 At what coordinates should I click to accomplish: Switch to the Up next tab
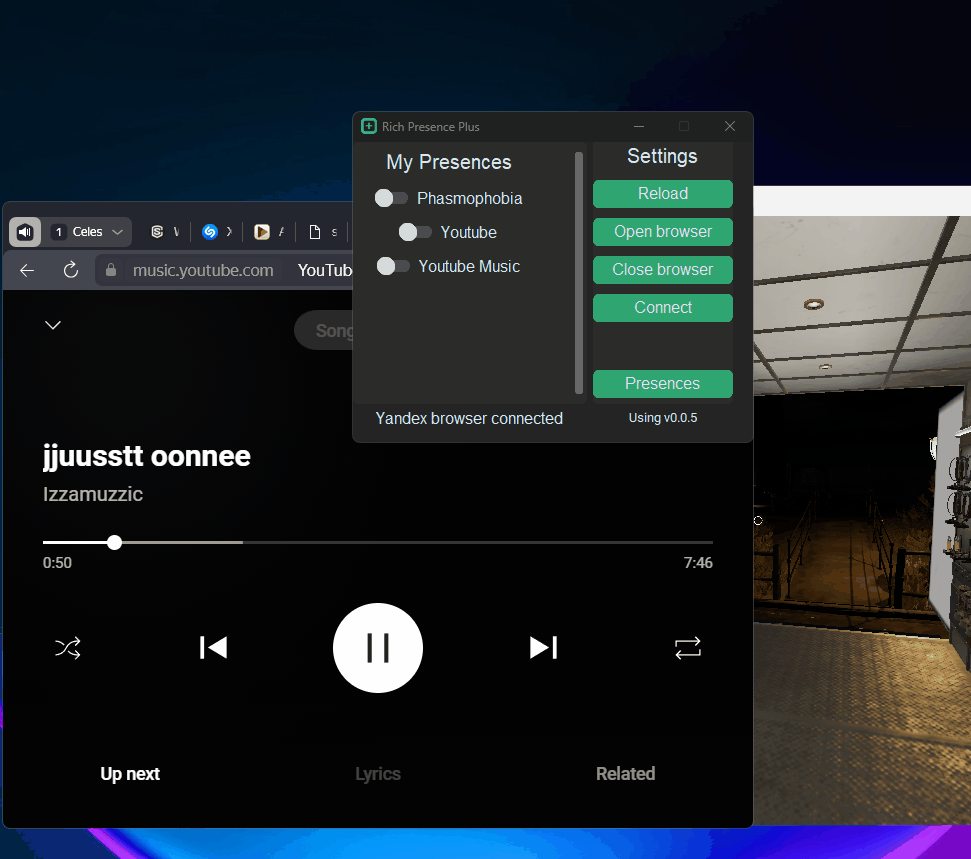[130, 774]
